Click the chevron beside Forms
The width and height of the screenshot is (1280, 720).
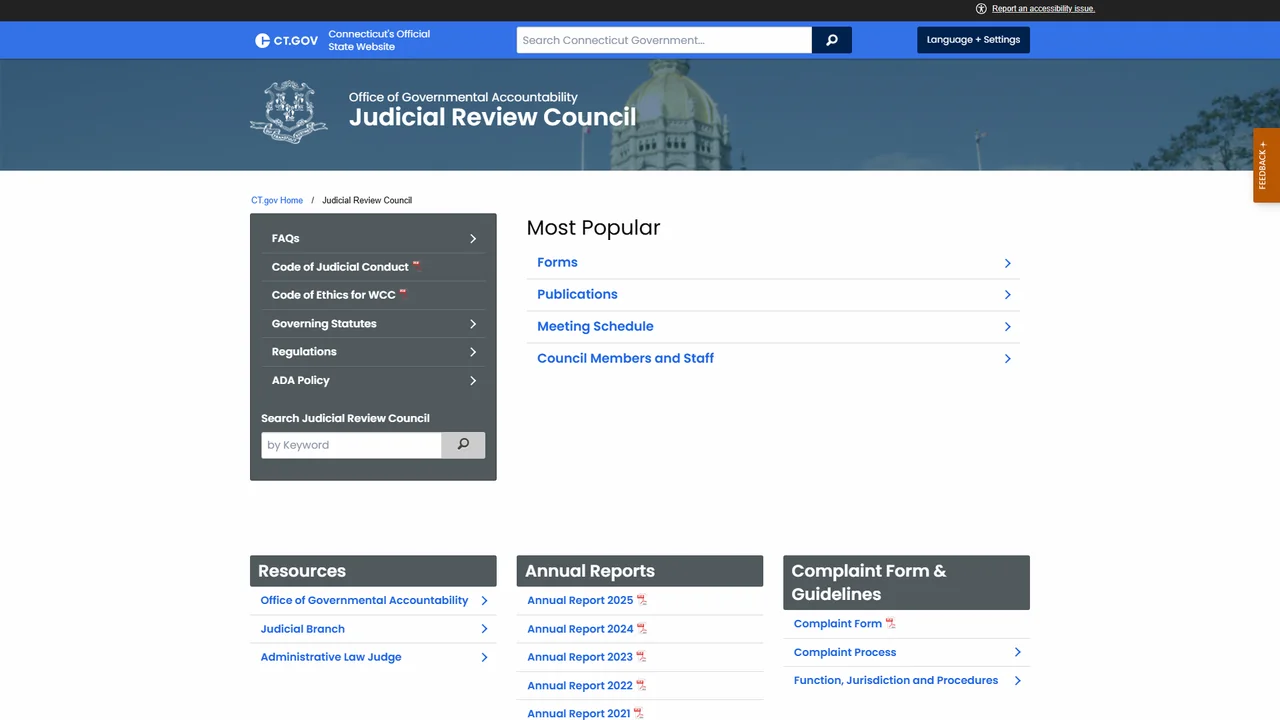tap(1007, 263)
